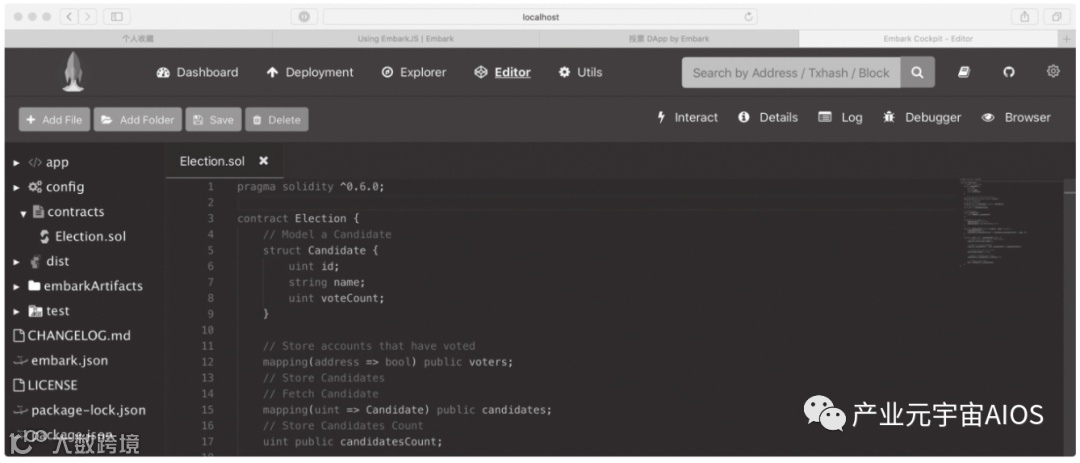Save the current file
Viewport: 1080px width, 463px height.
click(214, 119)
